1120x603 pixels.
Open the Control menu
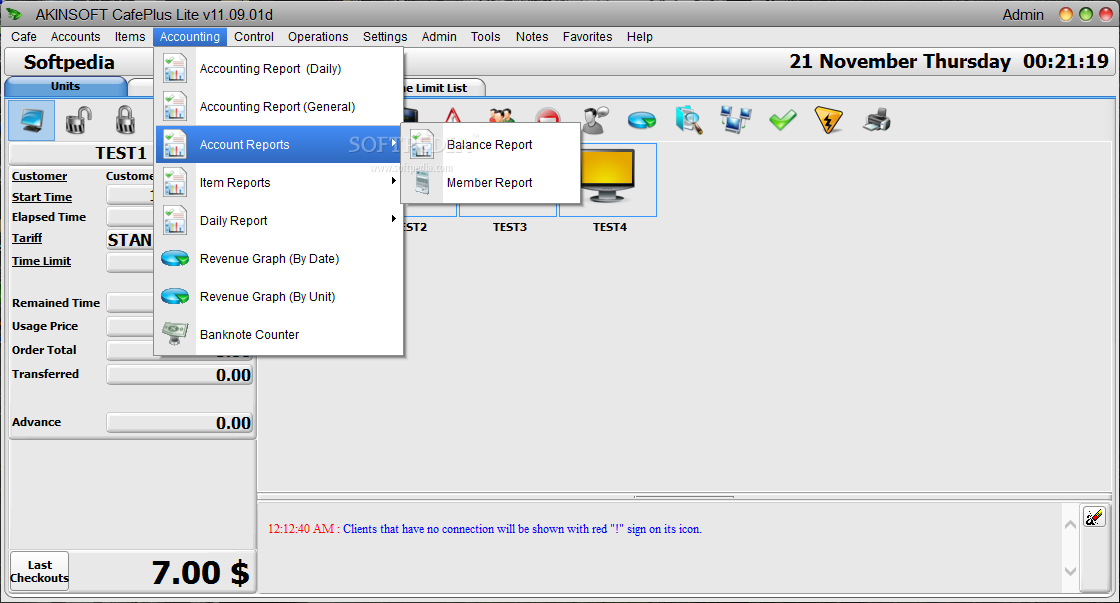pos(254,36)
